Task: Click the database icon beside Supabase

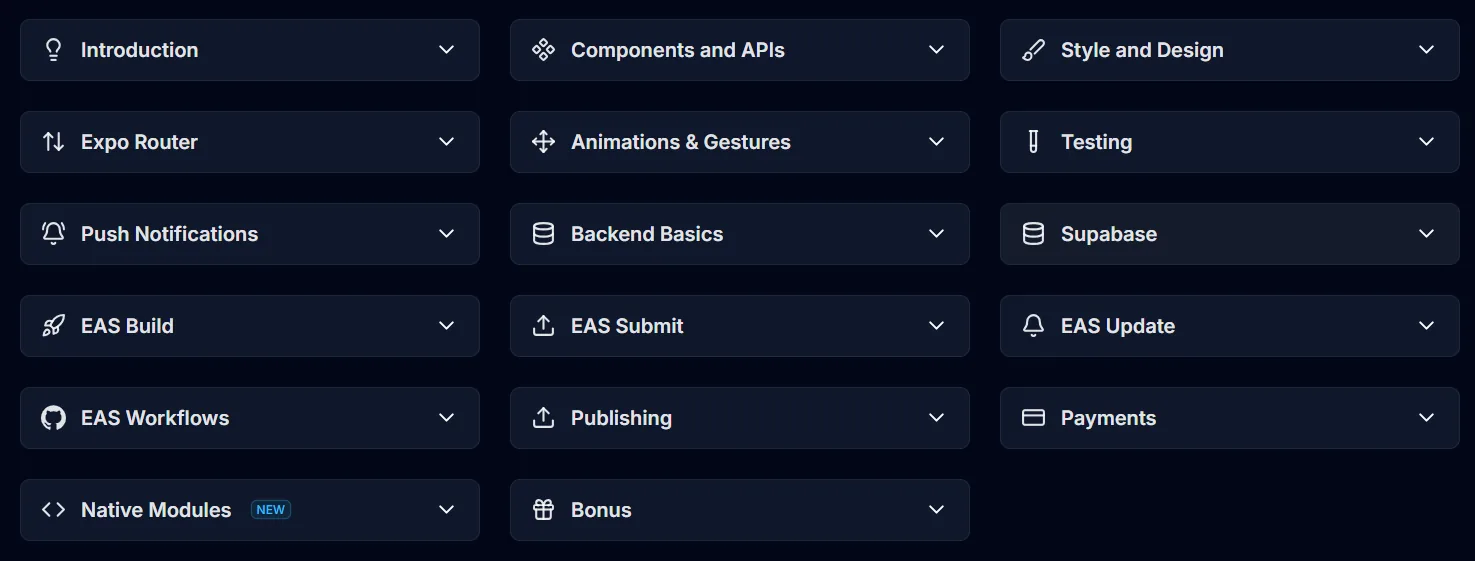Action: pyautogui.click(x=1033, y=234)
